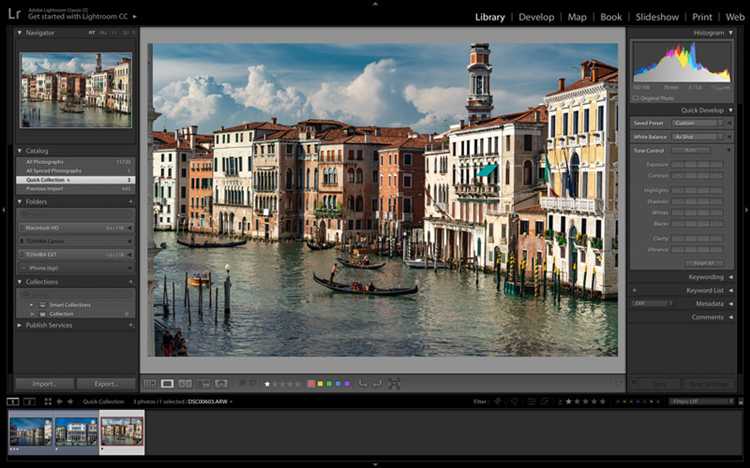Add a new collection with plus icon
Screen dimensions: 750x468
(x=131, y=282)
